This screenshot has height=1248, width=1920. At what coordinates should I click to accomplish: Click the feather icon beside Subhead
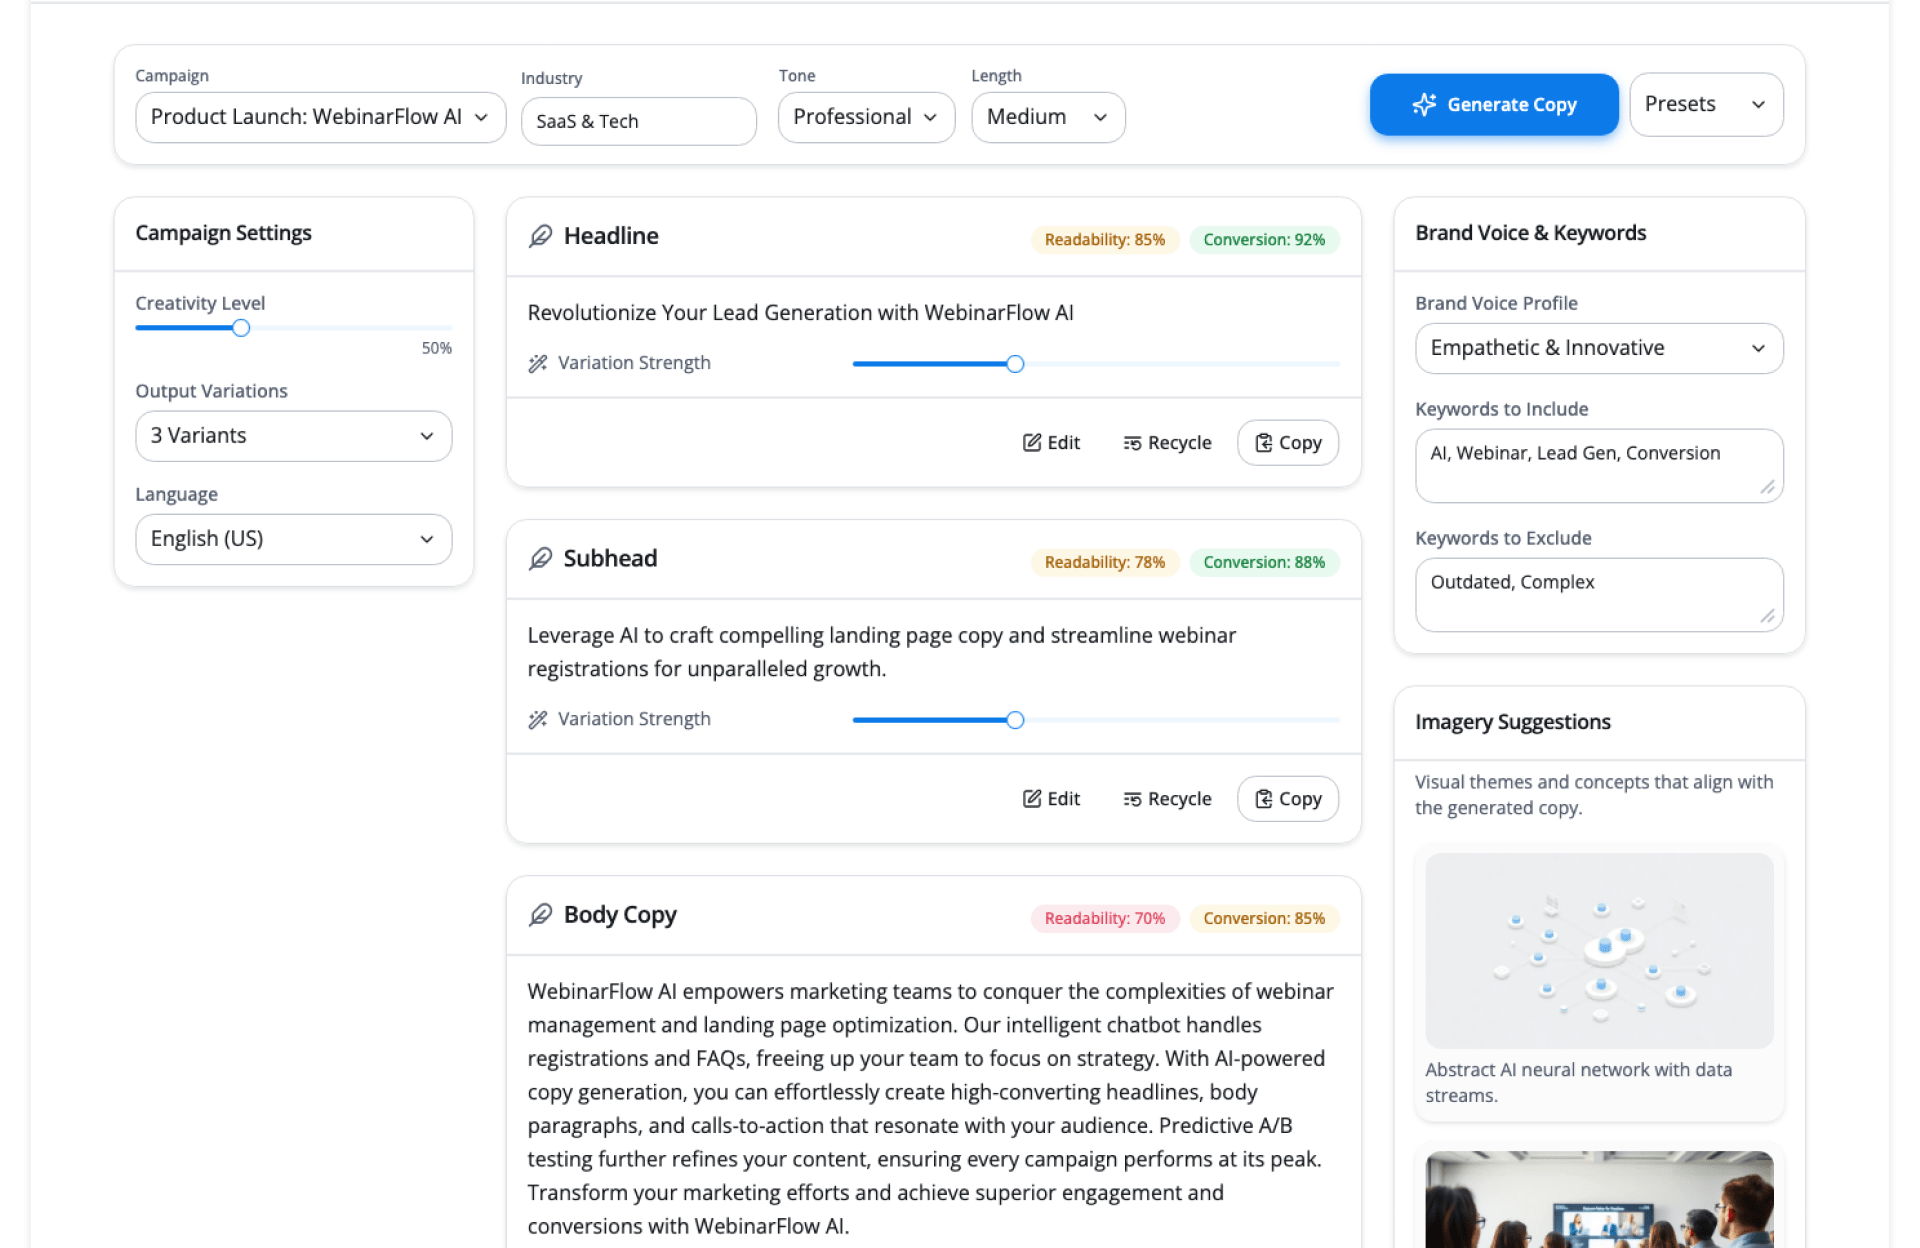pyautogui.click(x=540, y=558)
